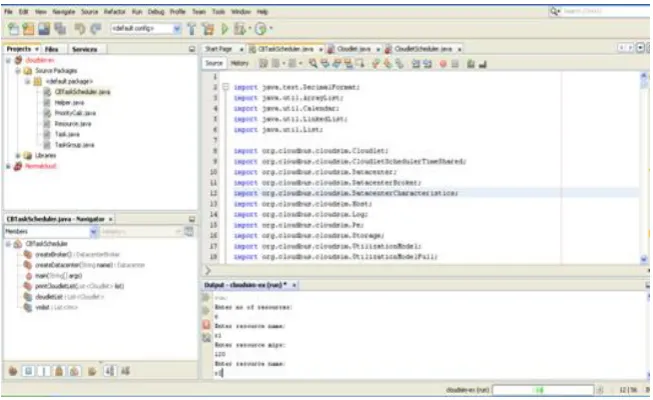
Task: Open TaskGroup.java in Projects tree
Action: click(75, 145)
